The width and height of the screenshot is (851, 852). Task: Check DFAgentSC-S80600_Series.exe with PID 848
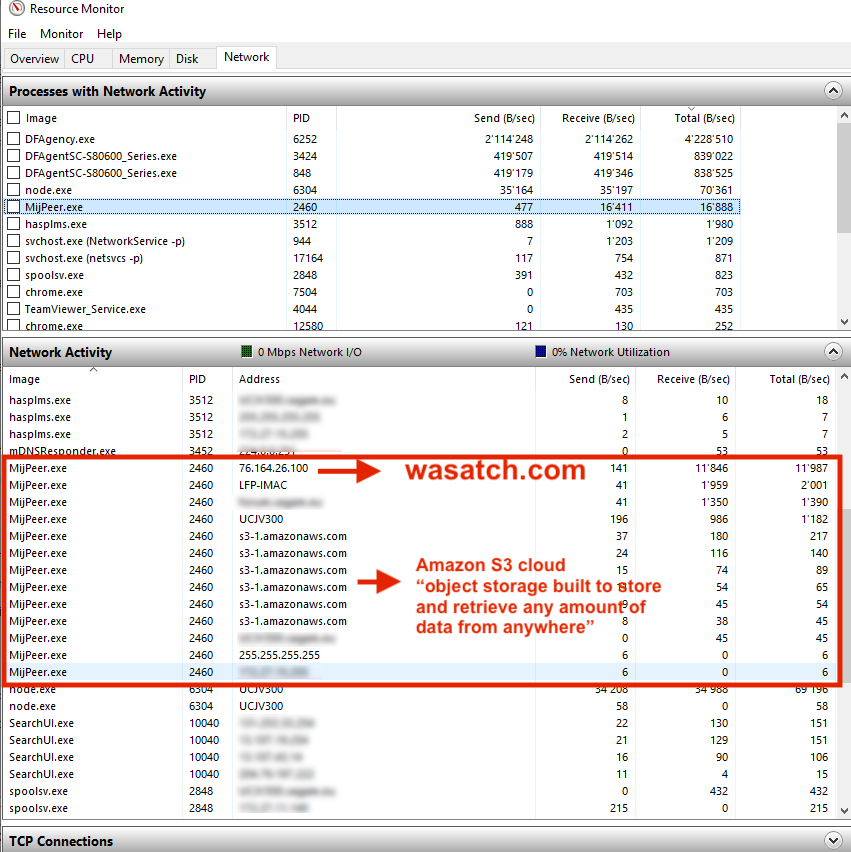[14, 173]
